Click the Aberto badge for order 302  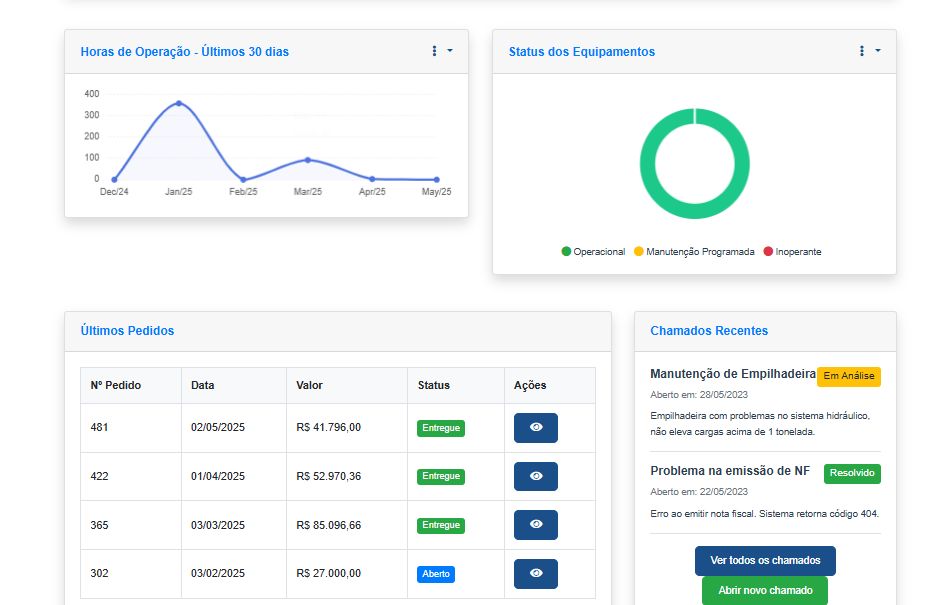(436, 574)
